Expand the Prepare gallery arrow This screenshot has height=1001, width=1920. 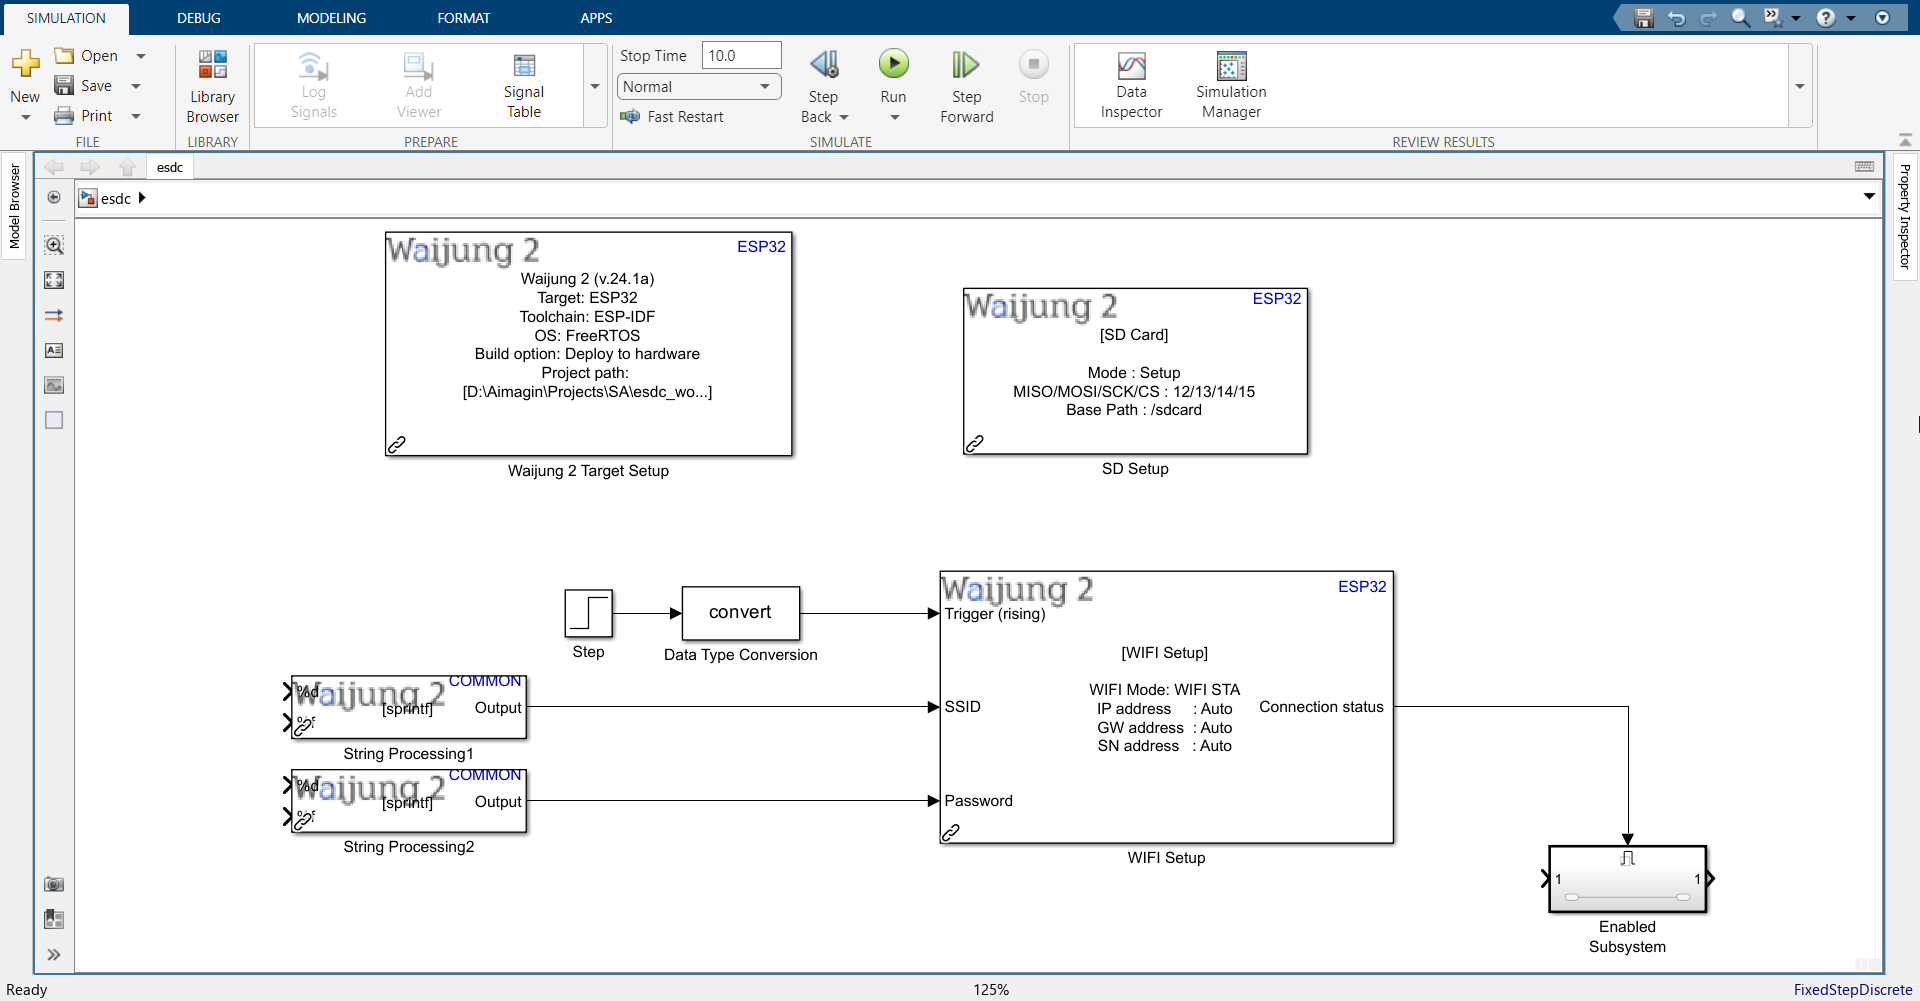pos(595,87)
